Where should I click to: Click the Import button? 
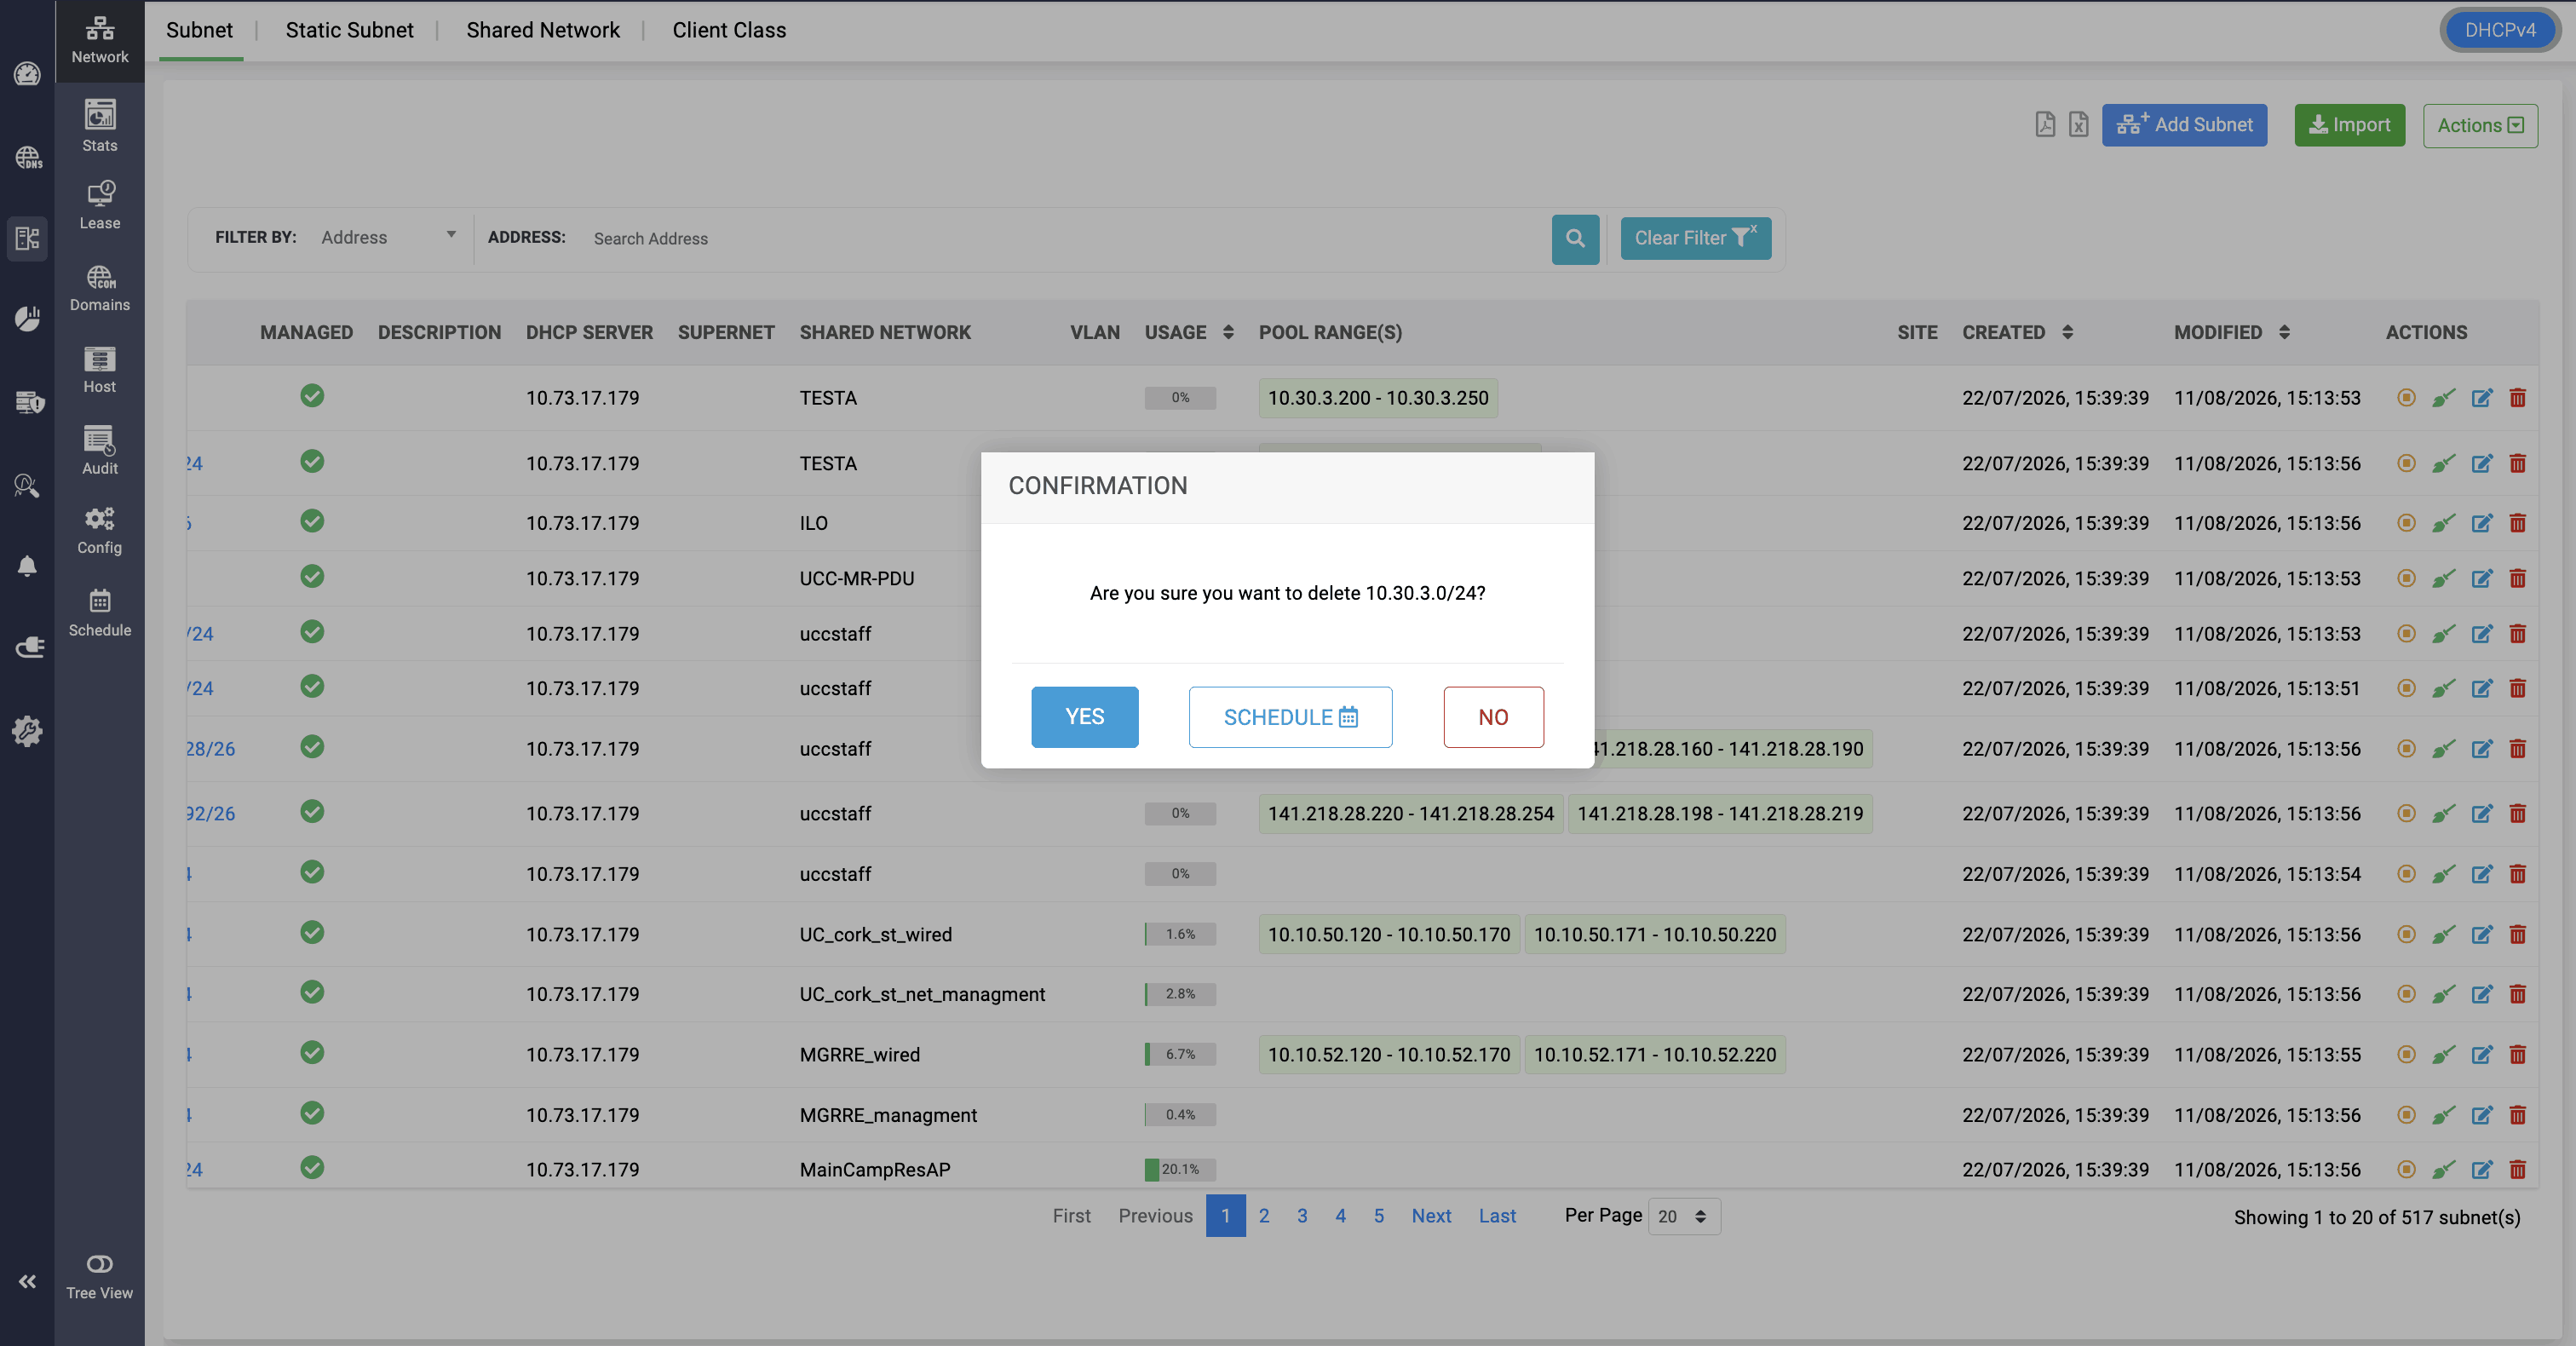click(2349, 125)
